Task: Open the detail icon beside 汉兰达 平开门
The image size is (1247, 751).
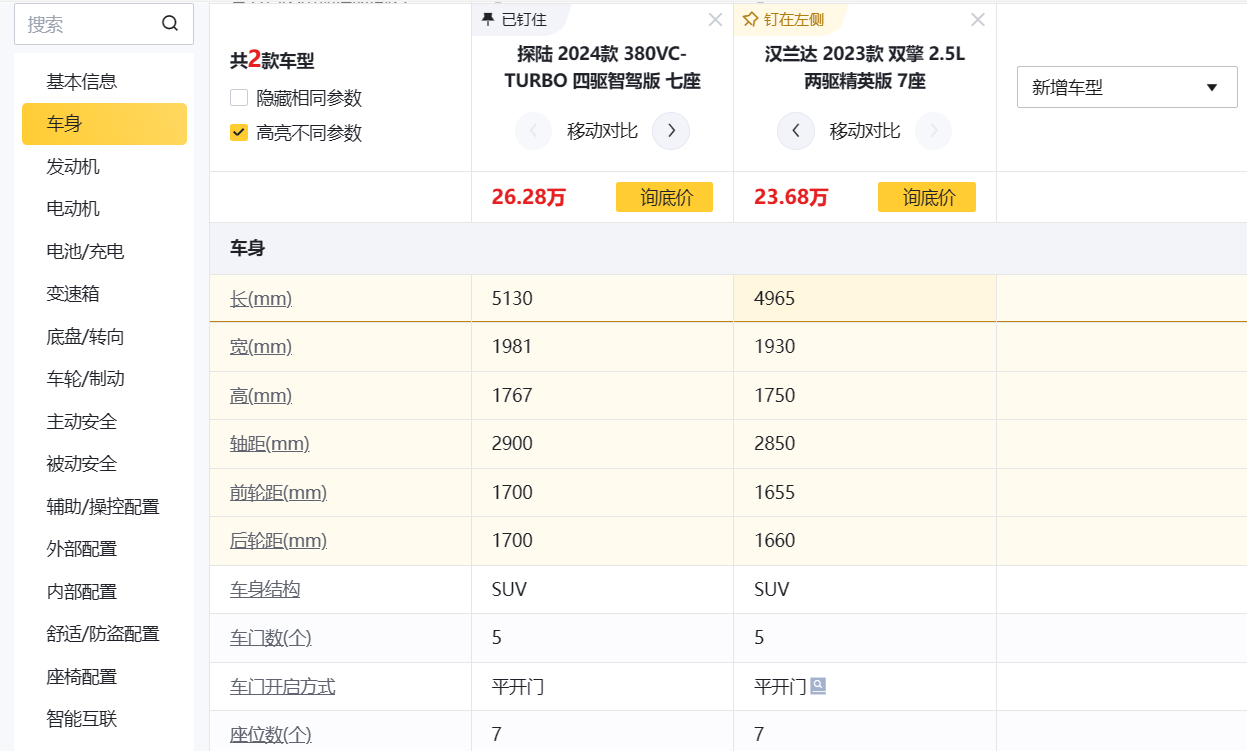Action: click(818, 686)
